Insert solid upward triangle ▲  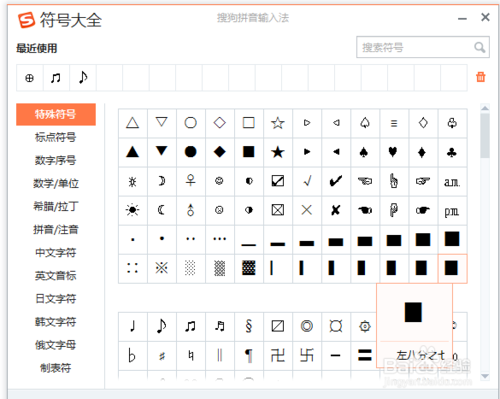click(133, 152)
